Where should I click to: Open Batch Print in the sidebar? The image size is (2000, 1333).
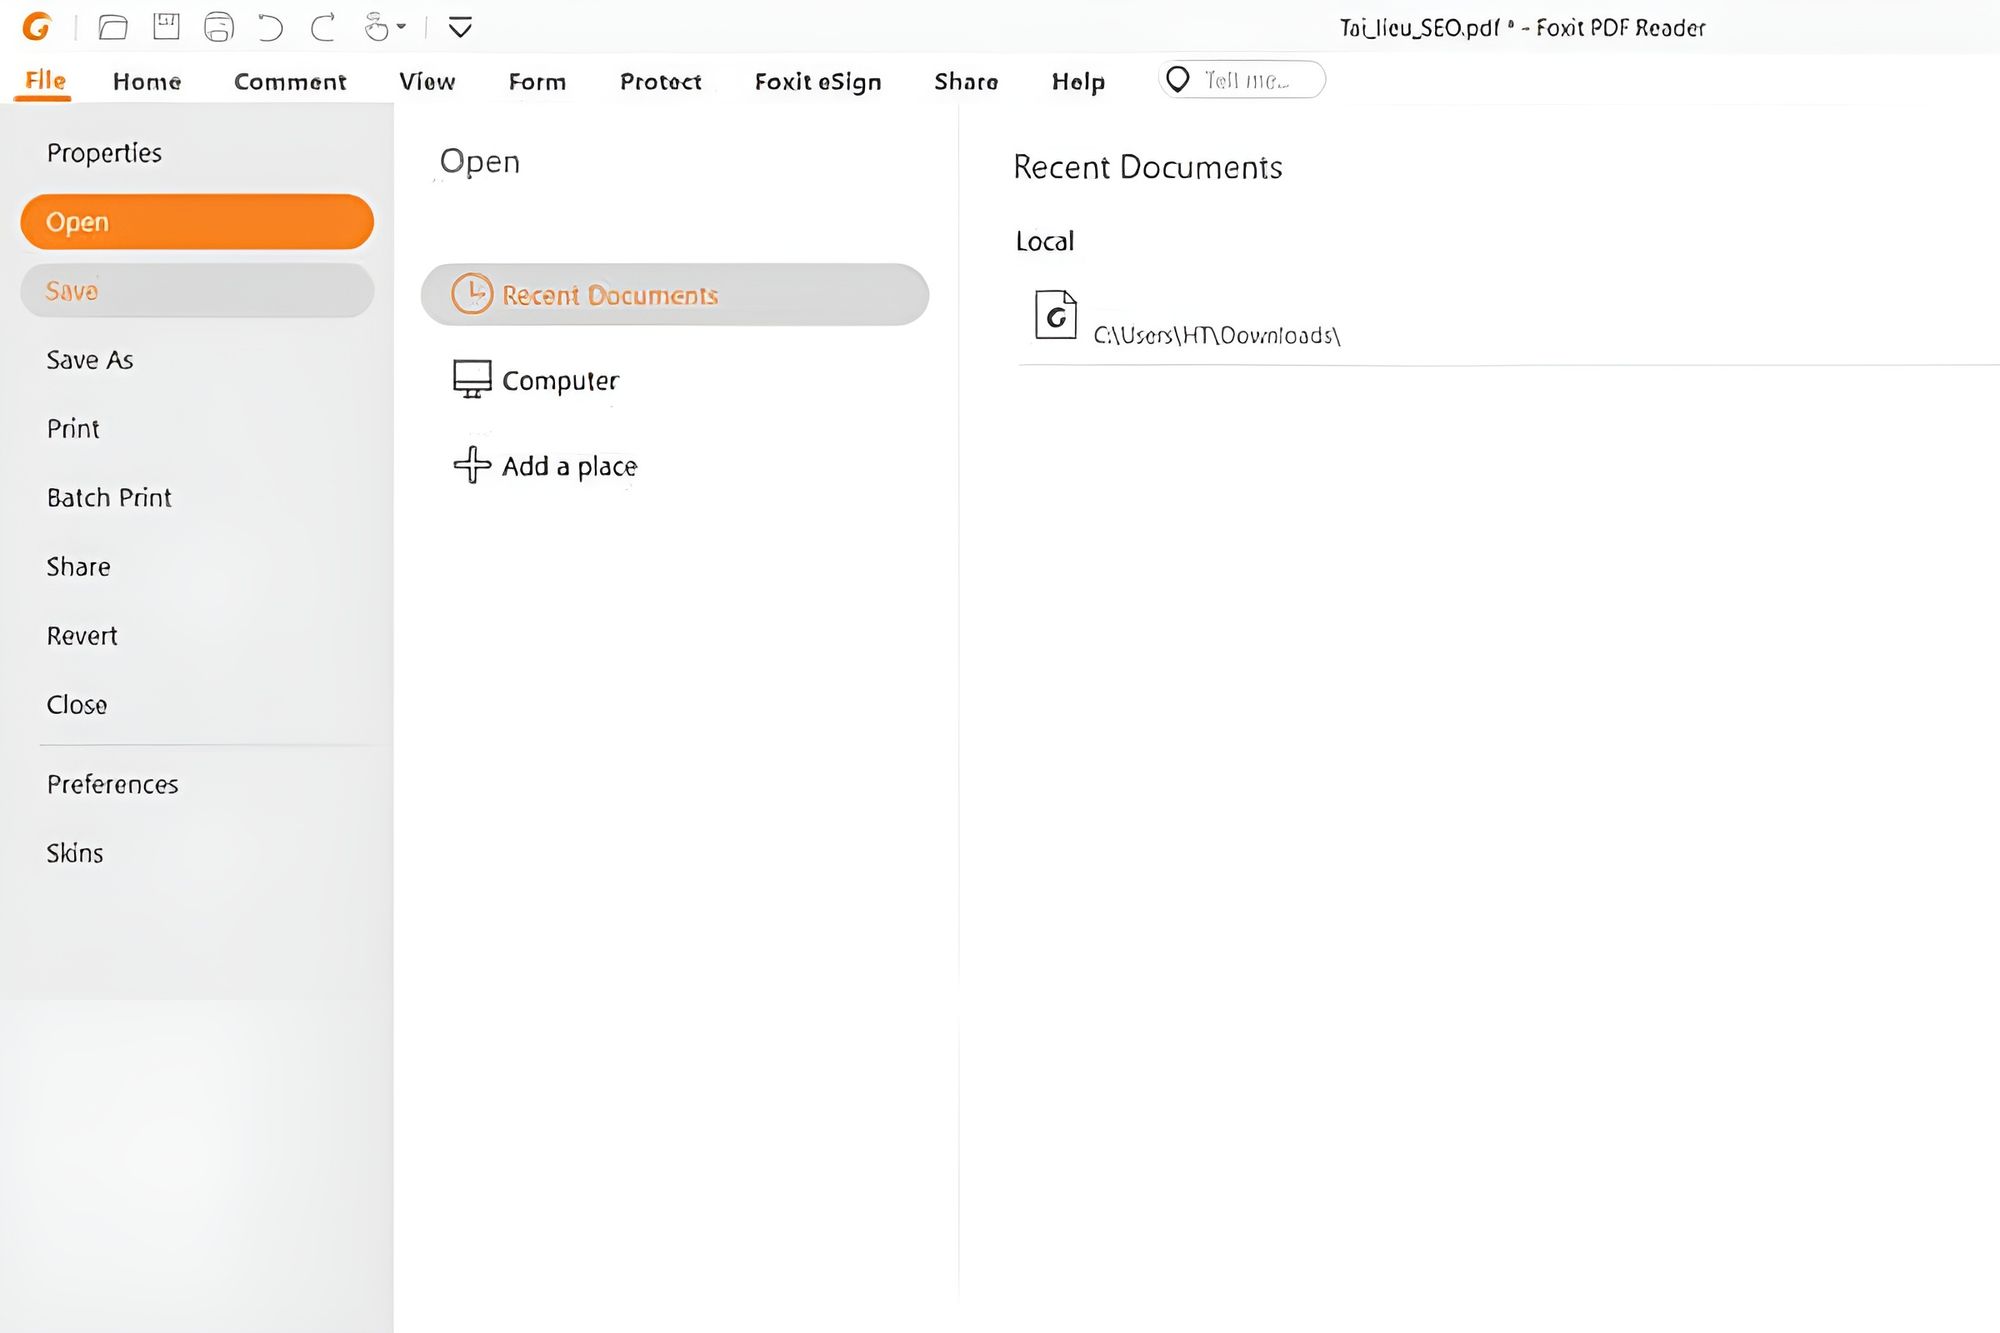coord(109,497)
